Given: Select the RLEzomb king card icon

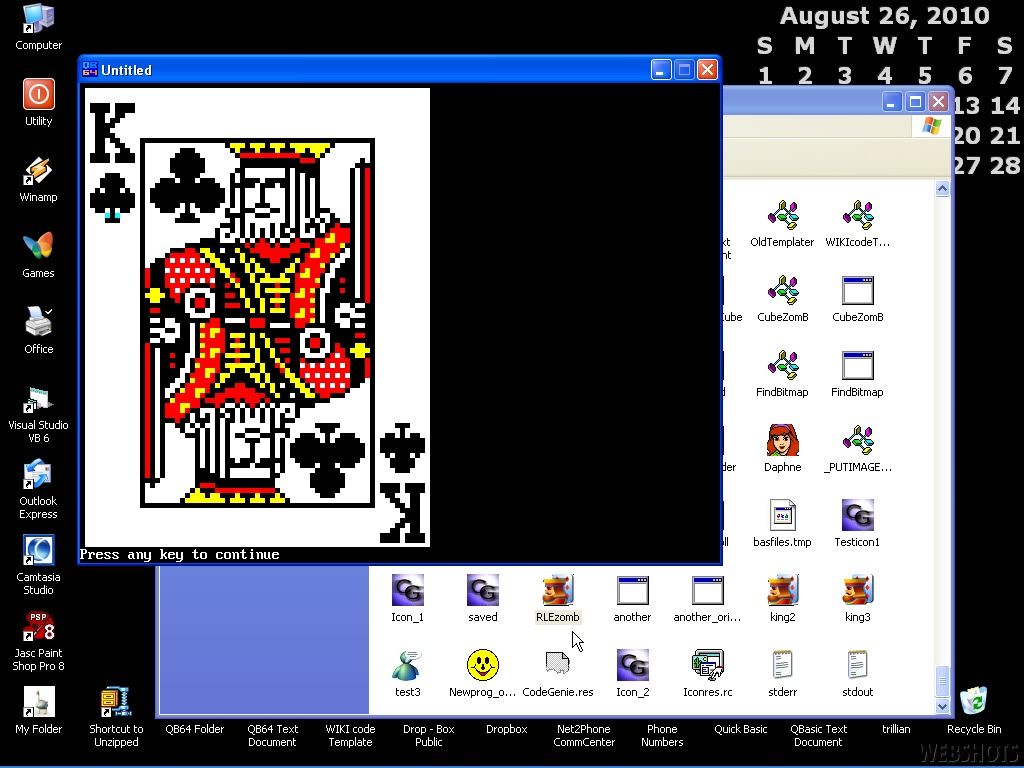Looking at the screenshot, I should [x=558, y=600].
